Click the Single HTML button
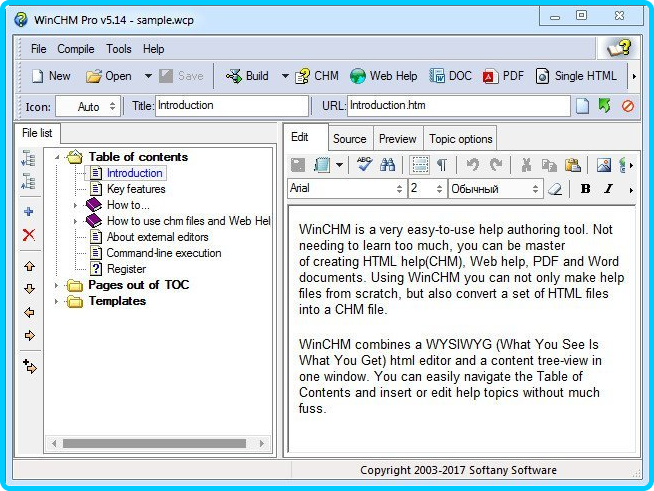 pos(577,76)
